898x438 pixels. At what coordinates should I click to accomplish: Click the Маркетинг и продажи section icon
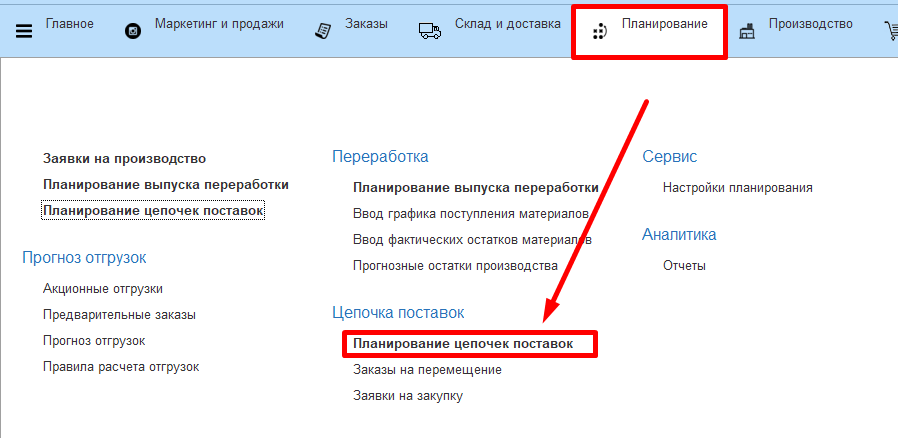(x=133, y=31)
